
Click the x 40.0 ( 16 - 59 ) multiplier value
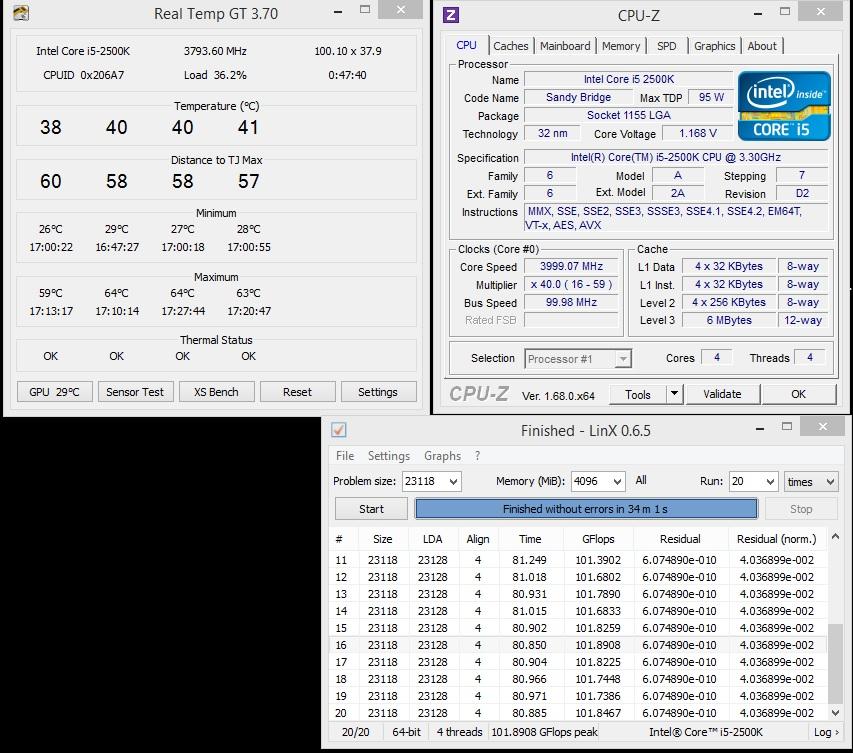tap(571, 284)
